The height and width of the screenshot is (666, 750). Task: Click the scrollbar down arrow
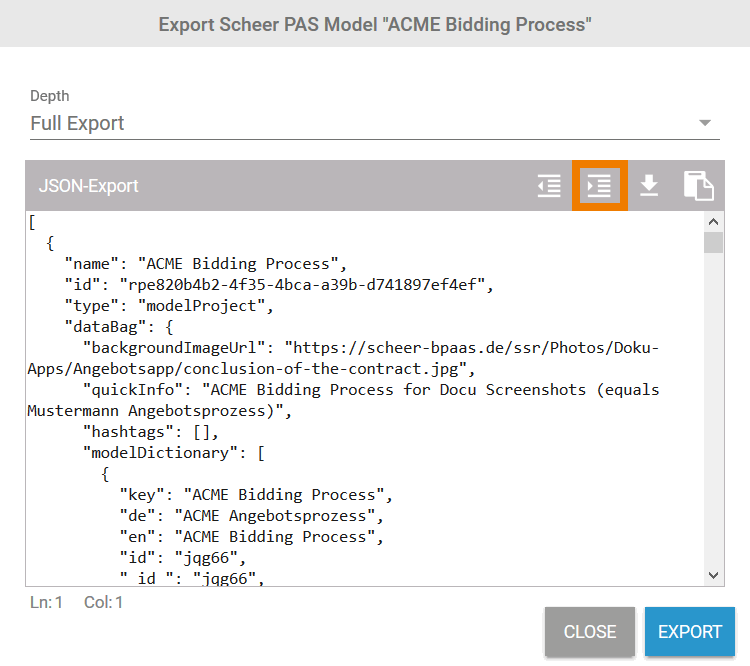[713, 575]
